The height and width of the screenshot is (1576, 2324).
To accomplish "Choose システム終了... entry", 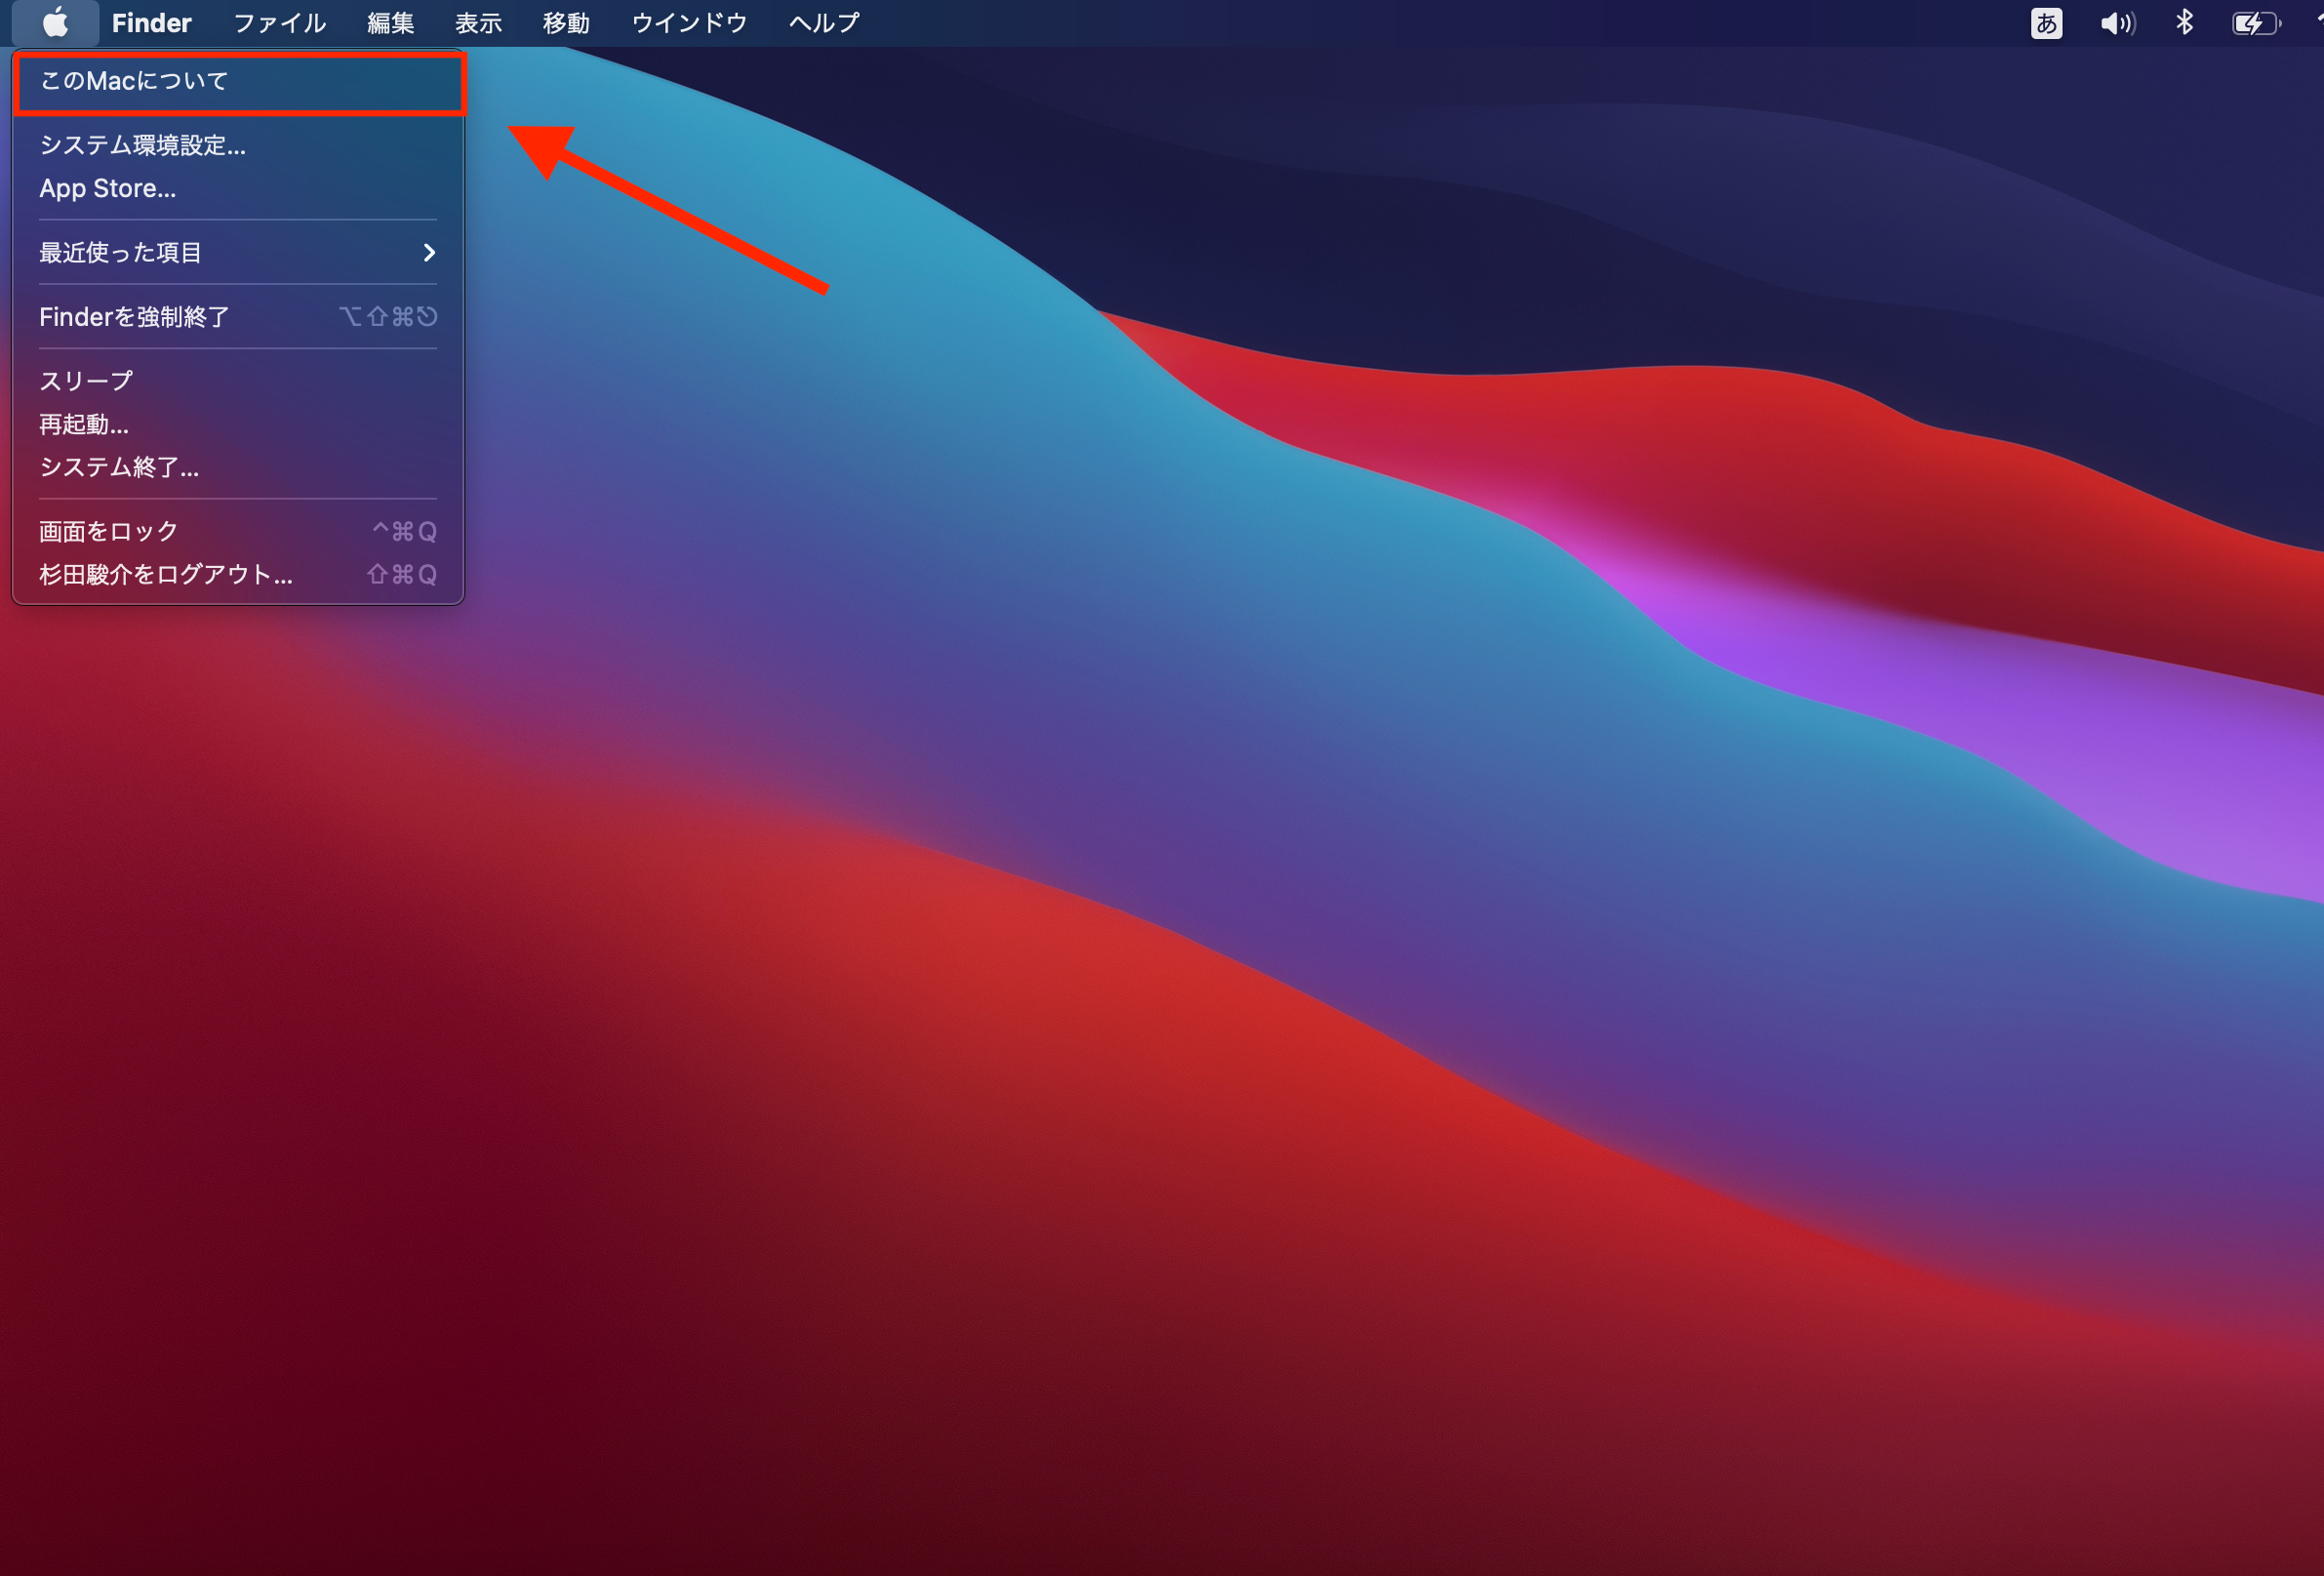I will 119,467.
